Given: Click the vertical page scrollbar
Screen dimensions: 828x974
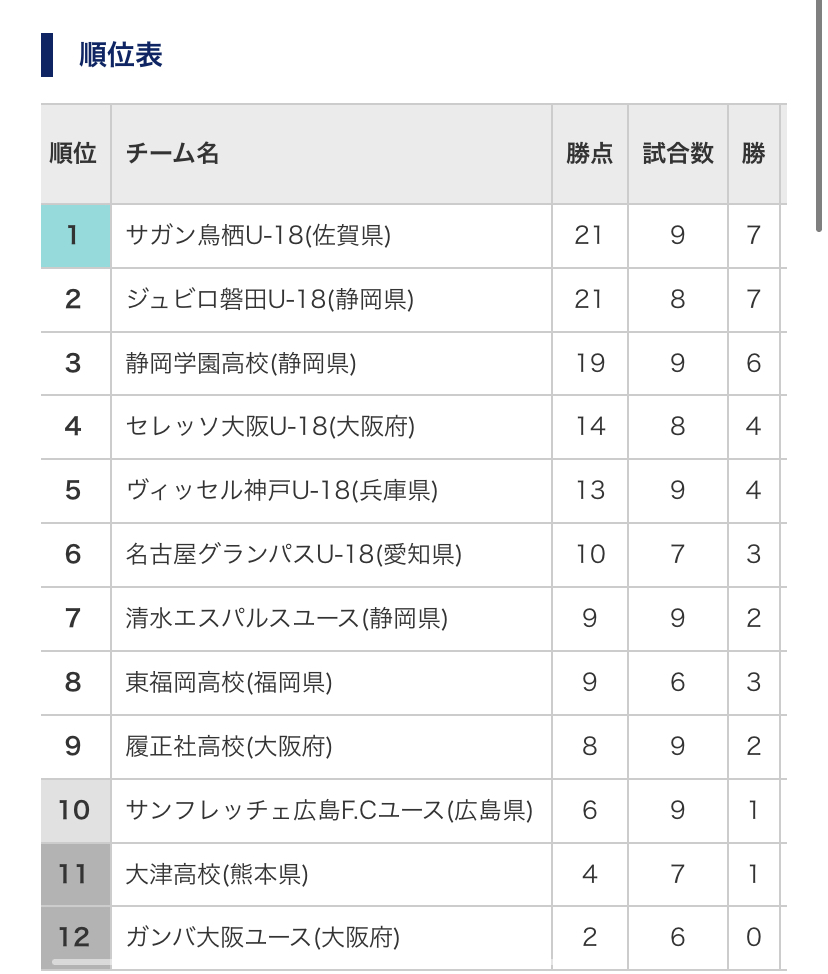Looking at the screenshot, I should [819, 115].
